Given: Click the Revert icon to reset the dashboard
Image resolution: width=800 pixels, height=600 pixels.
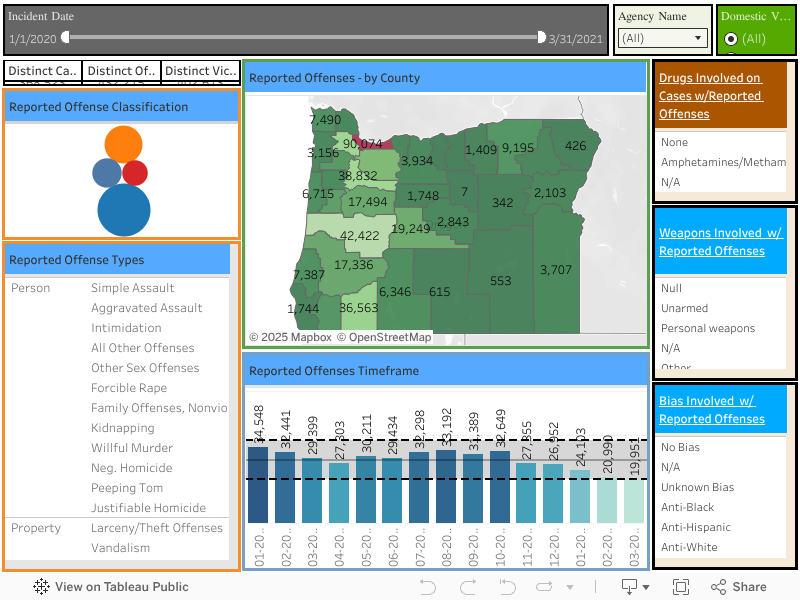Looking at the screenshot, I should [x=506, y=587].
